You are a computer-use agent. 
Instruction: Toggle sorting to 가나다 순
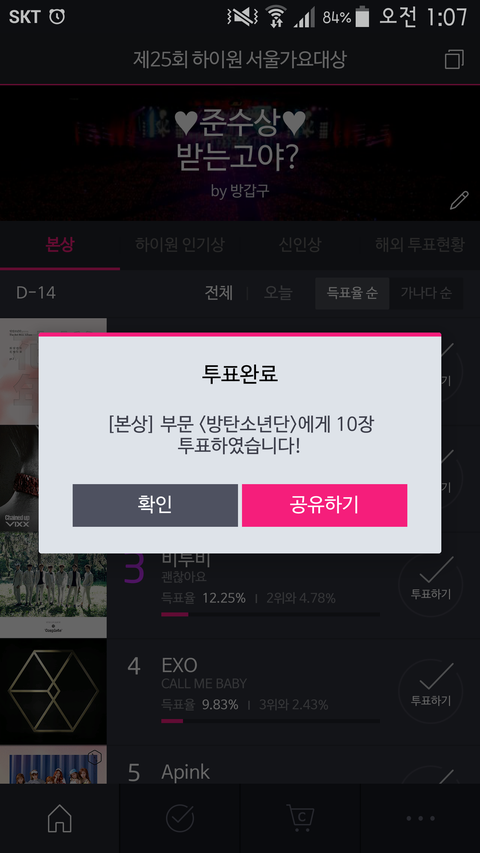426,293
